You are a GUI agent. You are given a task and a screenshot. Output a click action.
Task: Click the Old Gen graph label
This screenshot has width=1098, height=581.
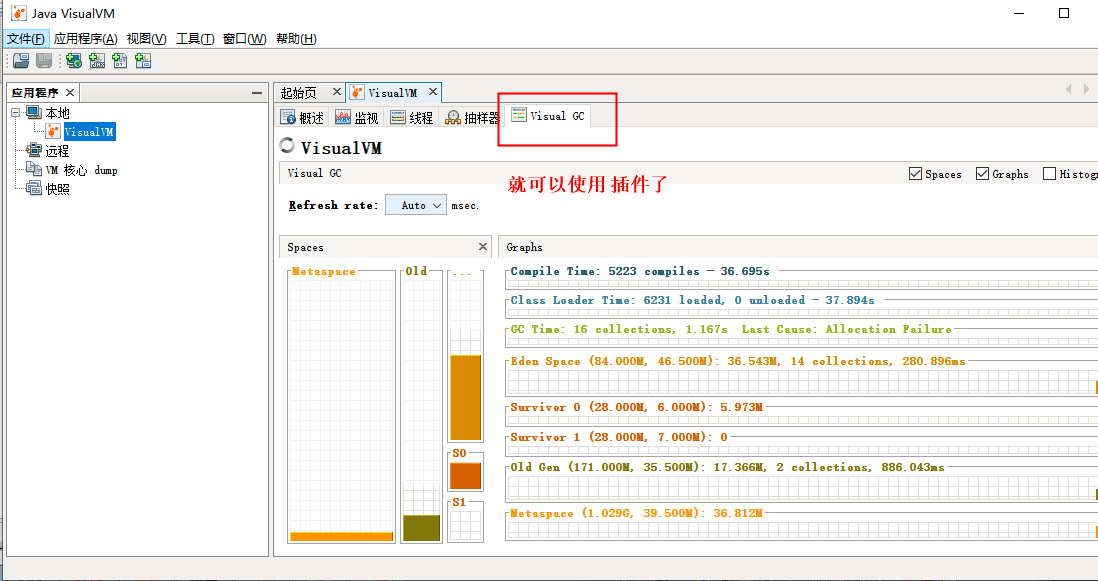tap(727, 467)
